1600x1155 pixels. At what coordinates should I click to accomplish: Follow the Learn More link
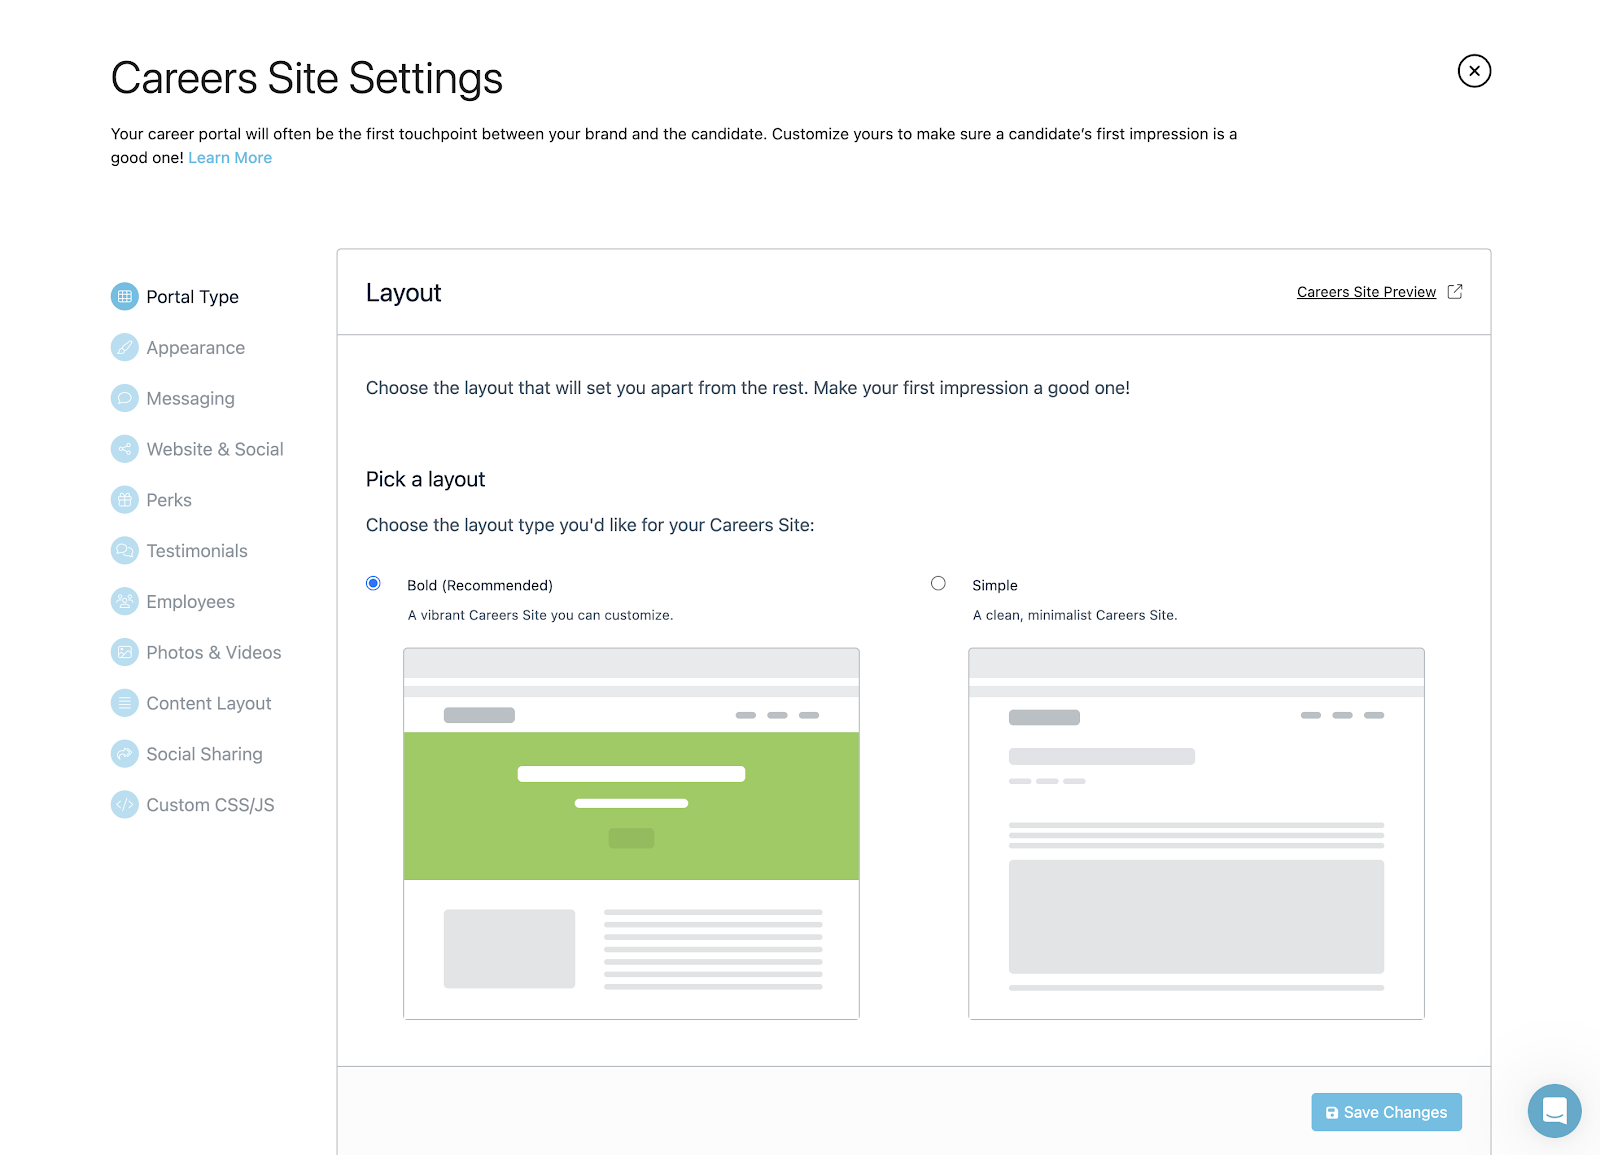pyautogui.click(x=230, y=158)
